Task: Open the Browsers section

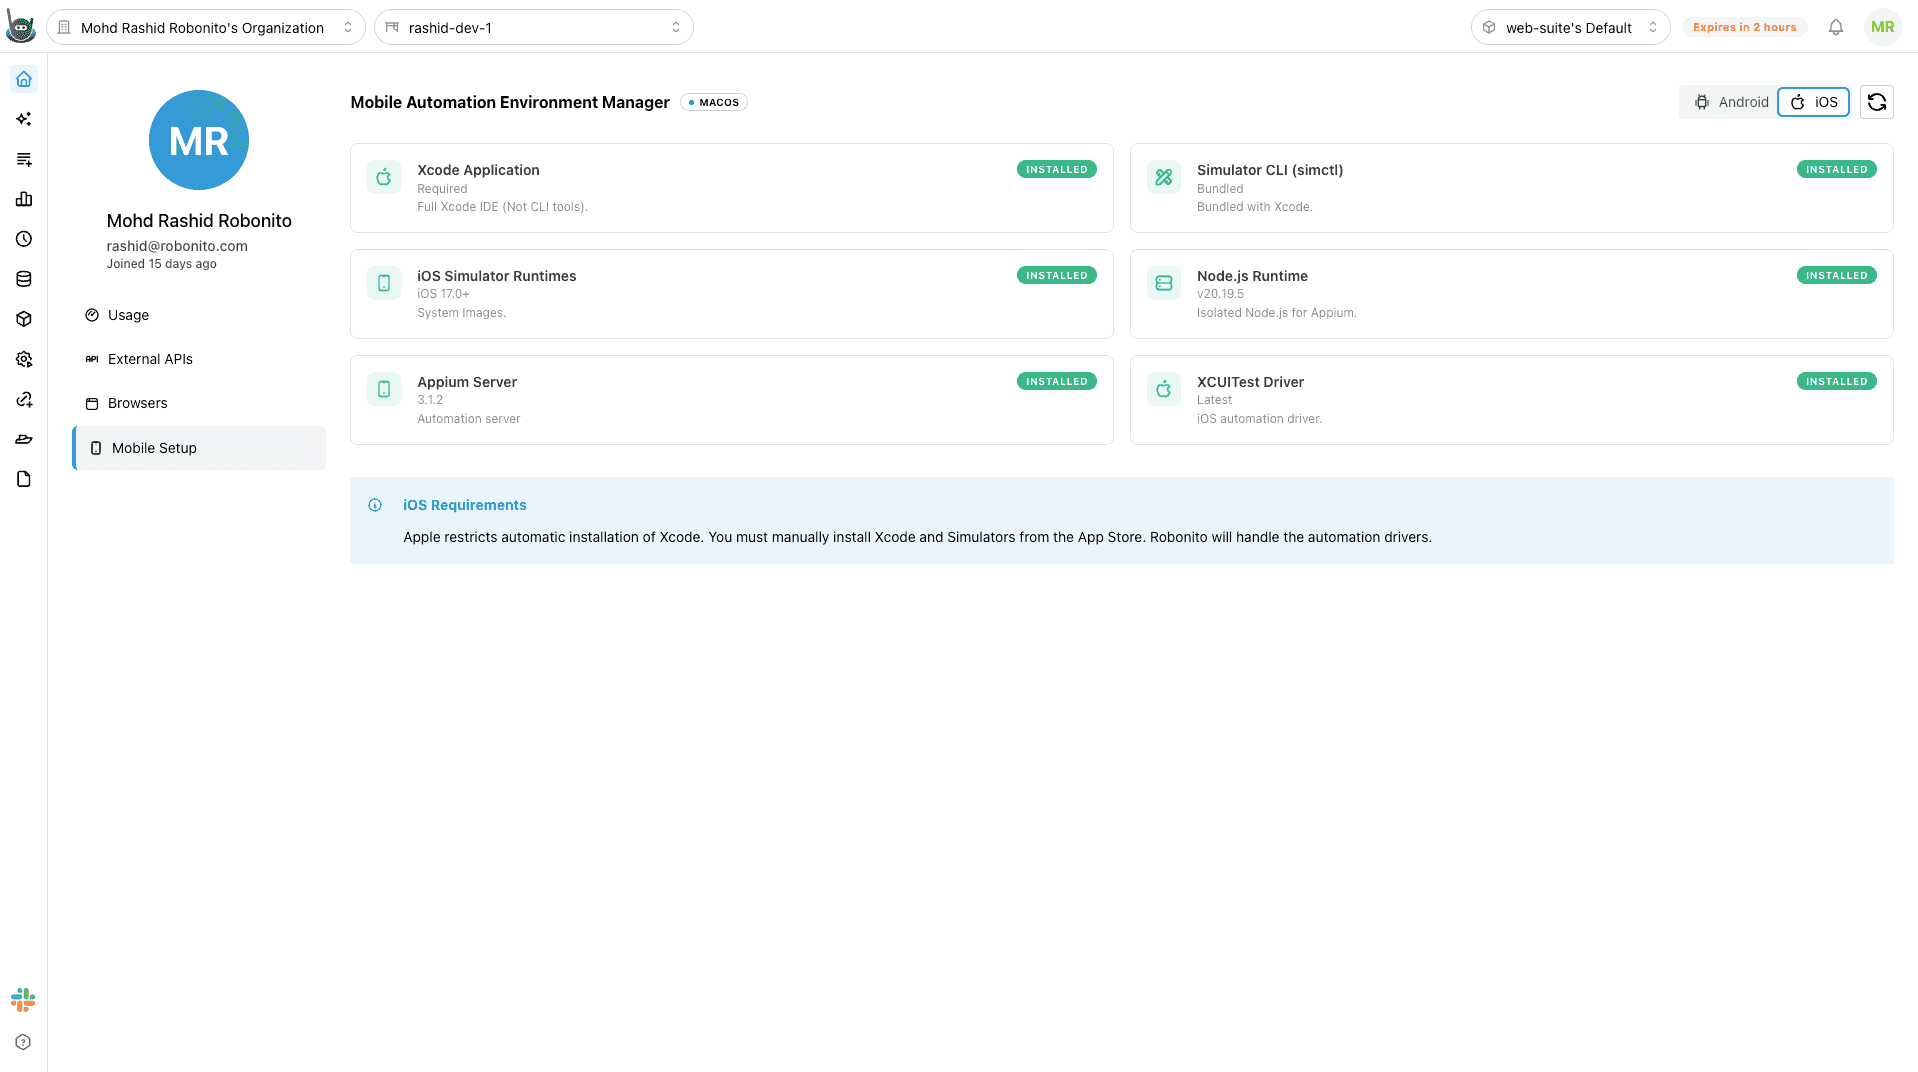Action: 199,403
